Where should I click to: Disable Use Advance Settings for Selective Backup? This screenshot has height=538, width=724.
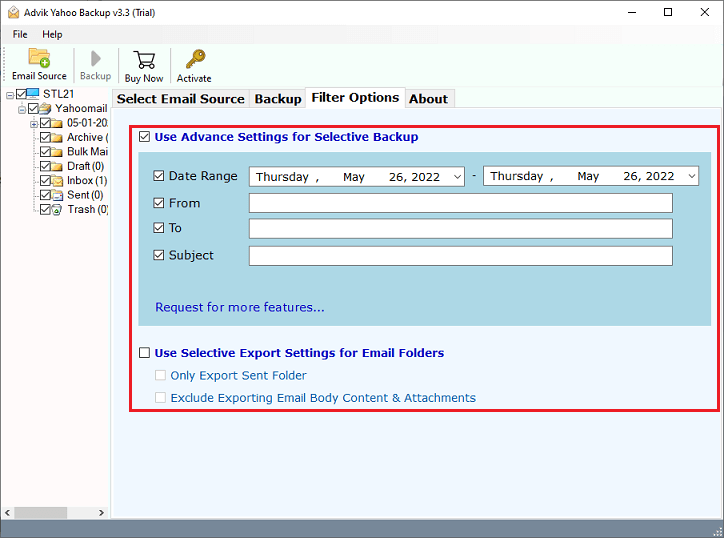(x=146, y=137)
